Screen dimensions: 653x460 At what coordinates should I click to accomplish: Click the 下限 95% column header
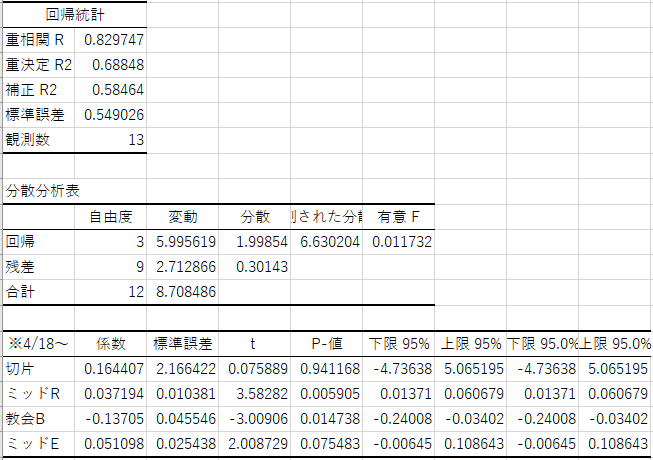(399, 344)
